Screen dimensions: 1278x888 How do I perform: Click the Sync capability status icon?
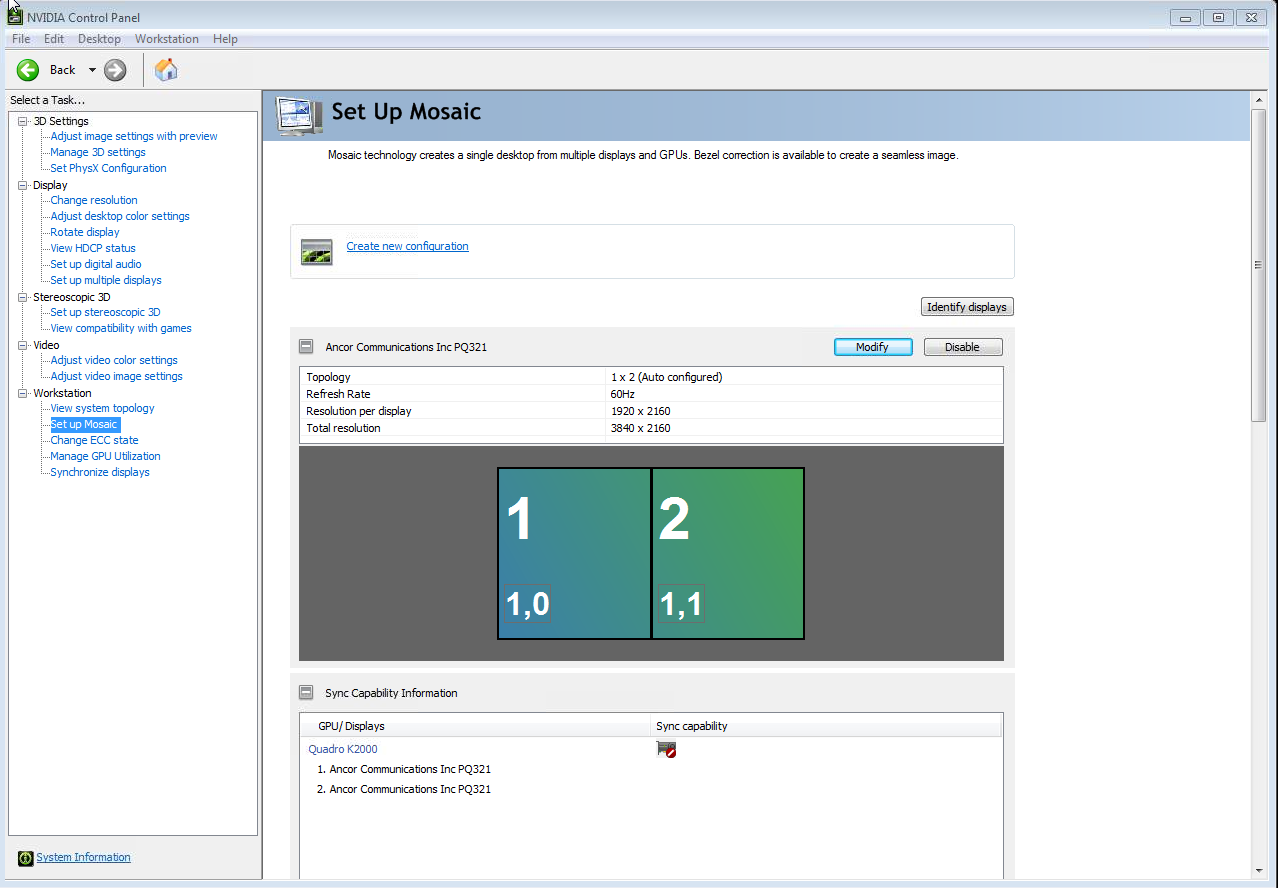666,749
